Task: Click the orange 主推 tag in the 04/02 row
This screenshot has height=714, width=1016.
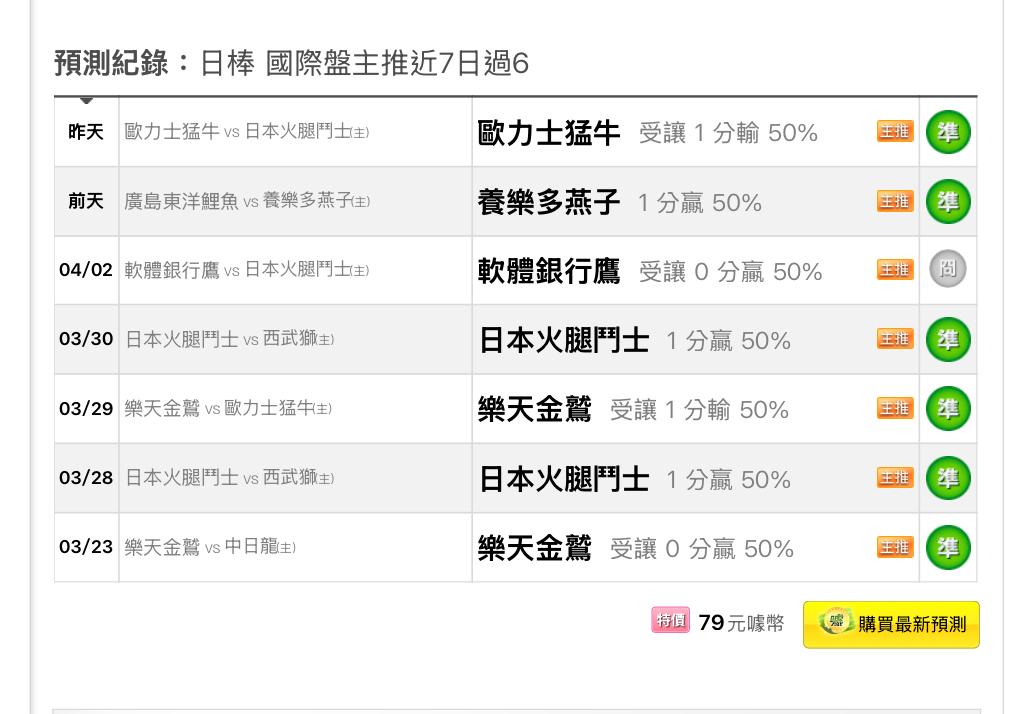Action: coord(895,270)
